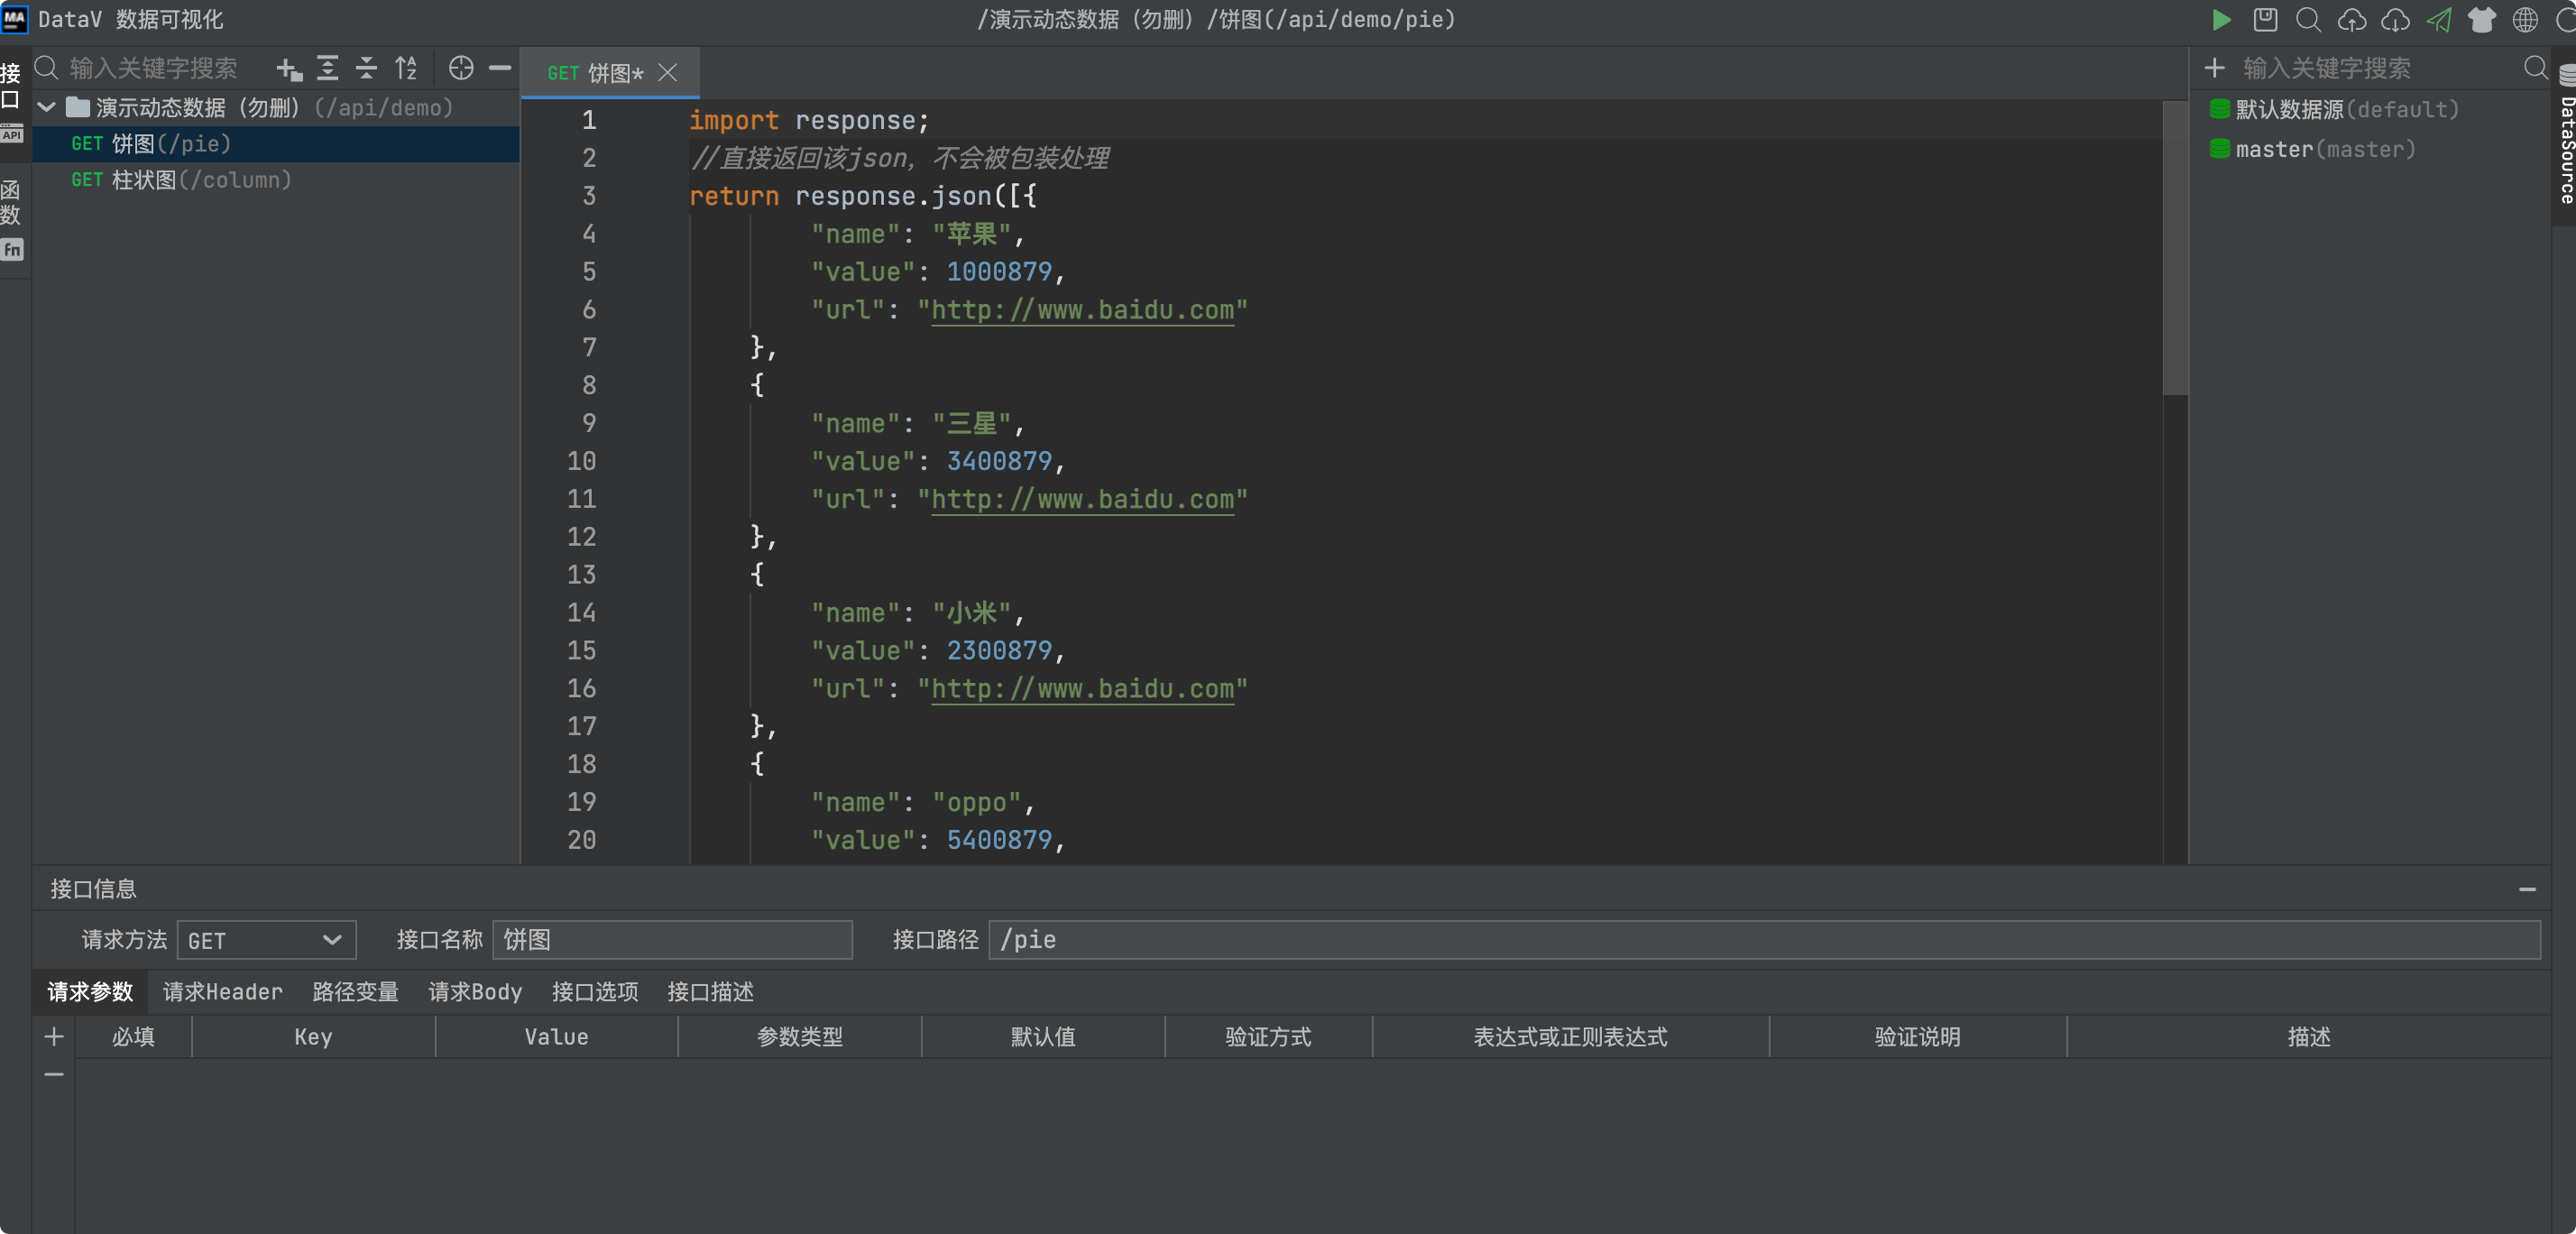The height and width of the screenshot is (1234, 2576).
Task: Add a request parameter row with plus
Action: pyautogui.click(x=54, y=1037)
